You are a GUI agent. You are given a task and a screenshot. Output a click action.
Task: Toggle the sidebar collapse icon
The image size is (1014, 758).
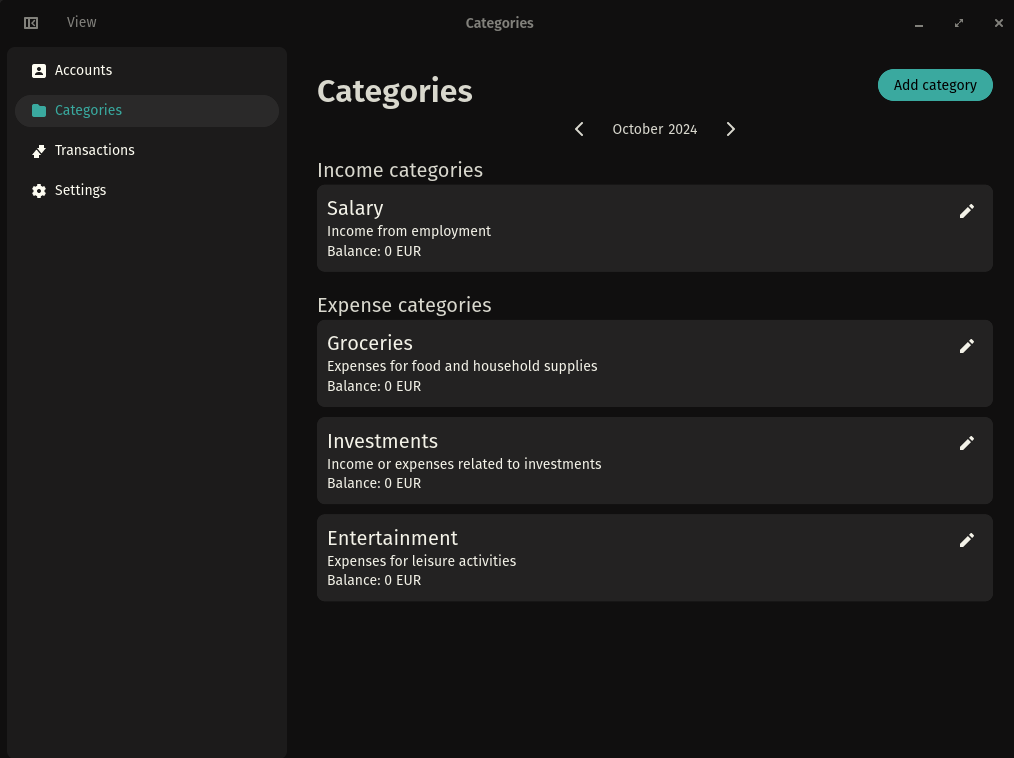(31, 23)
